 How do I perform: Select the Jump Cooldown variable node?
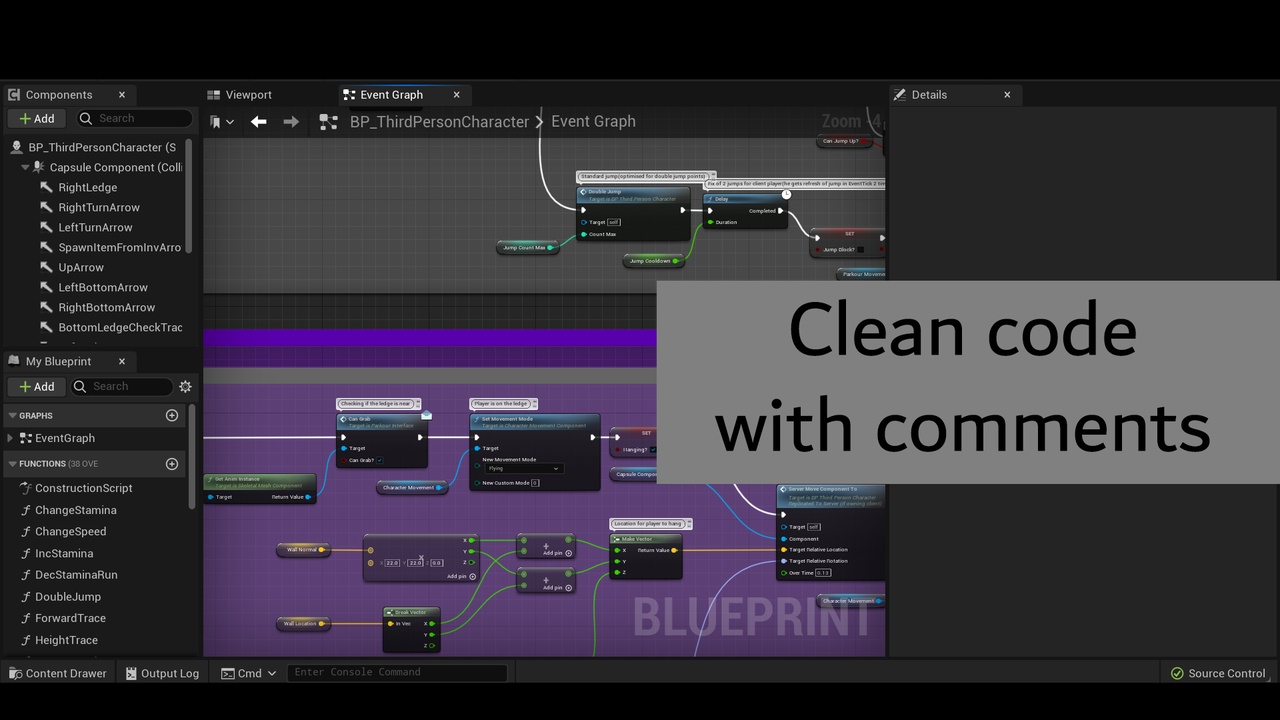pos(654,261)
